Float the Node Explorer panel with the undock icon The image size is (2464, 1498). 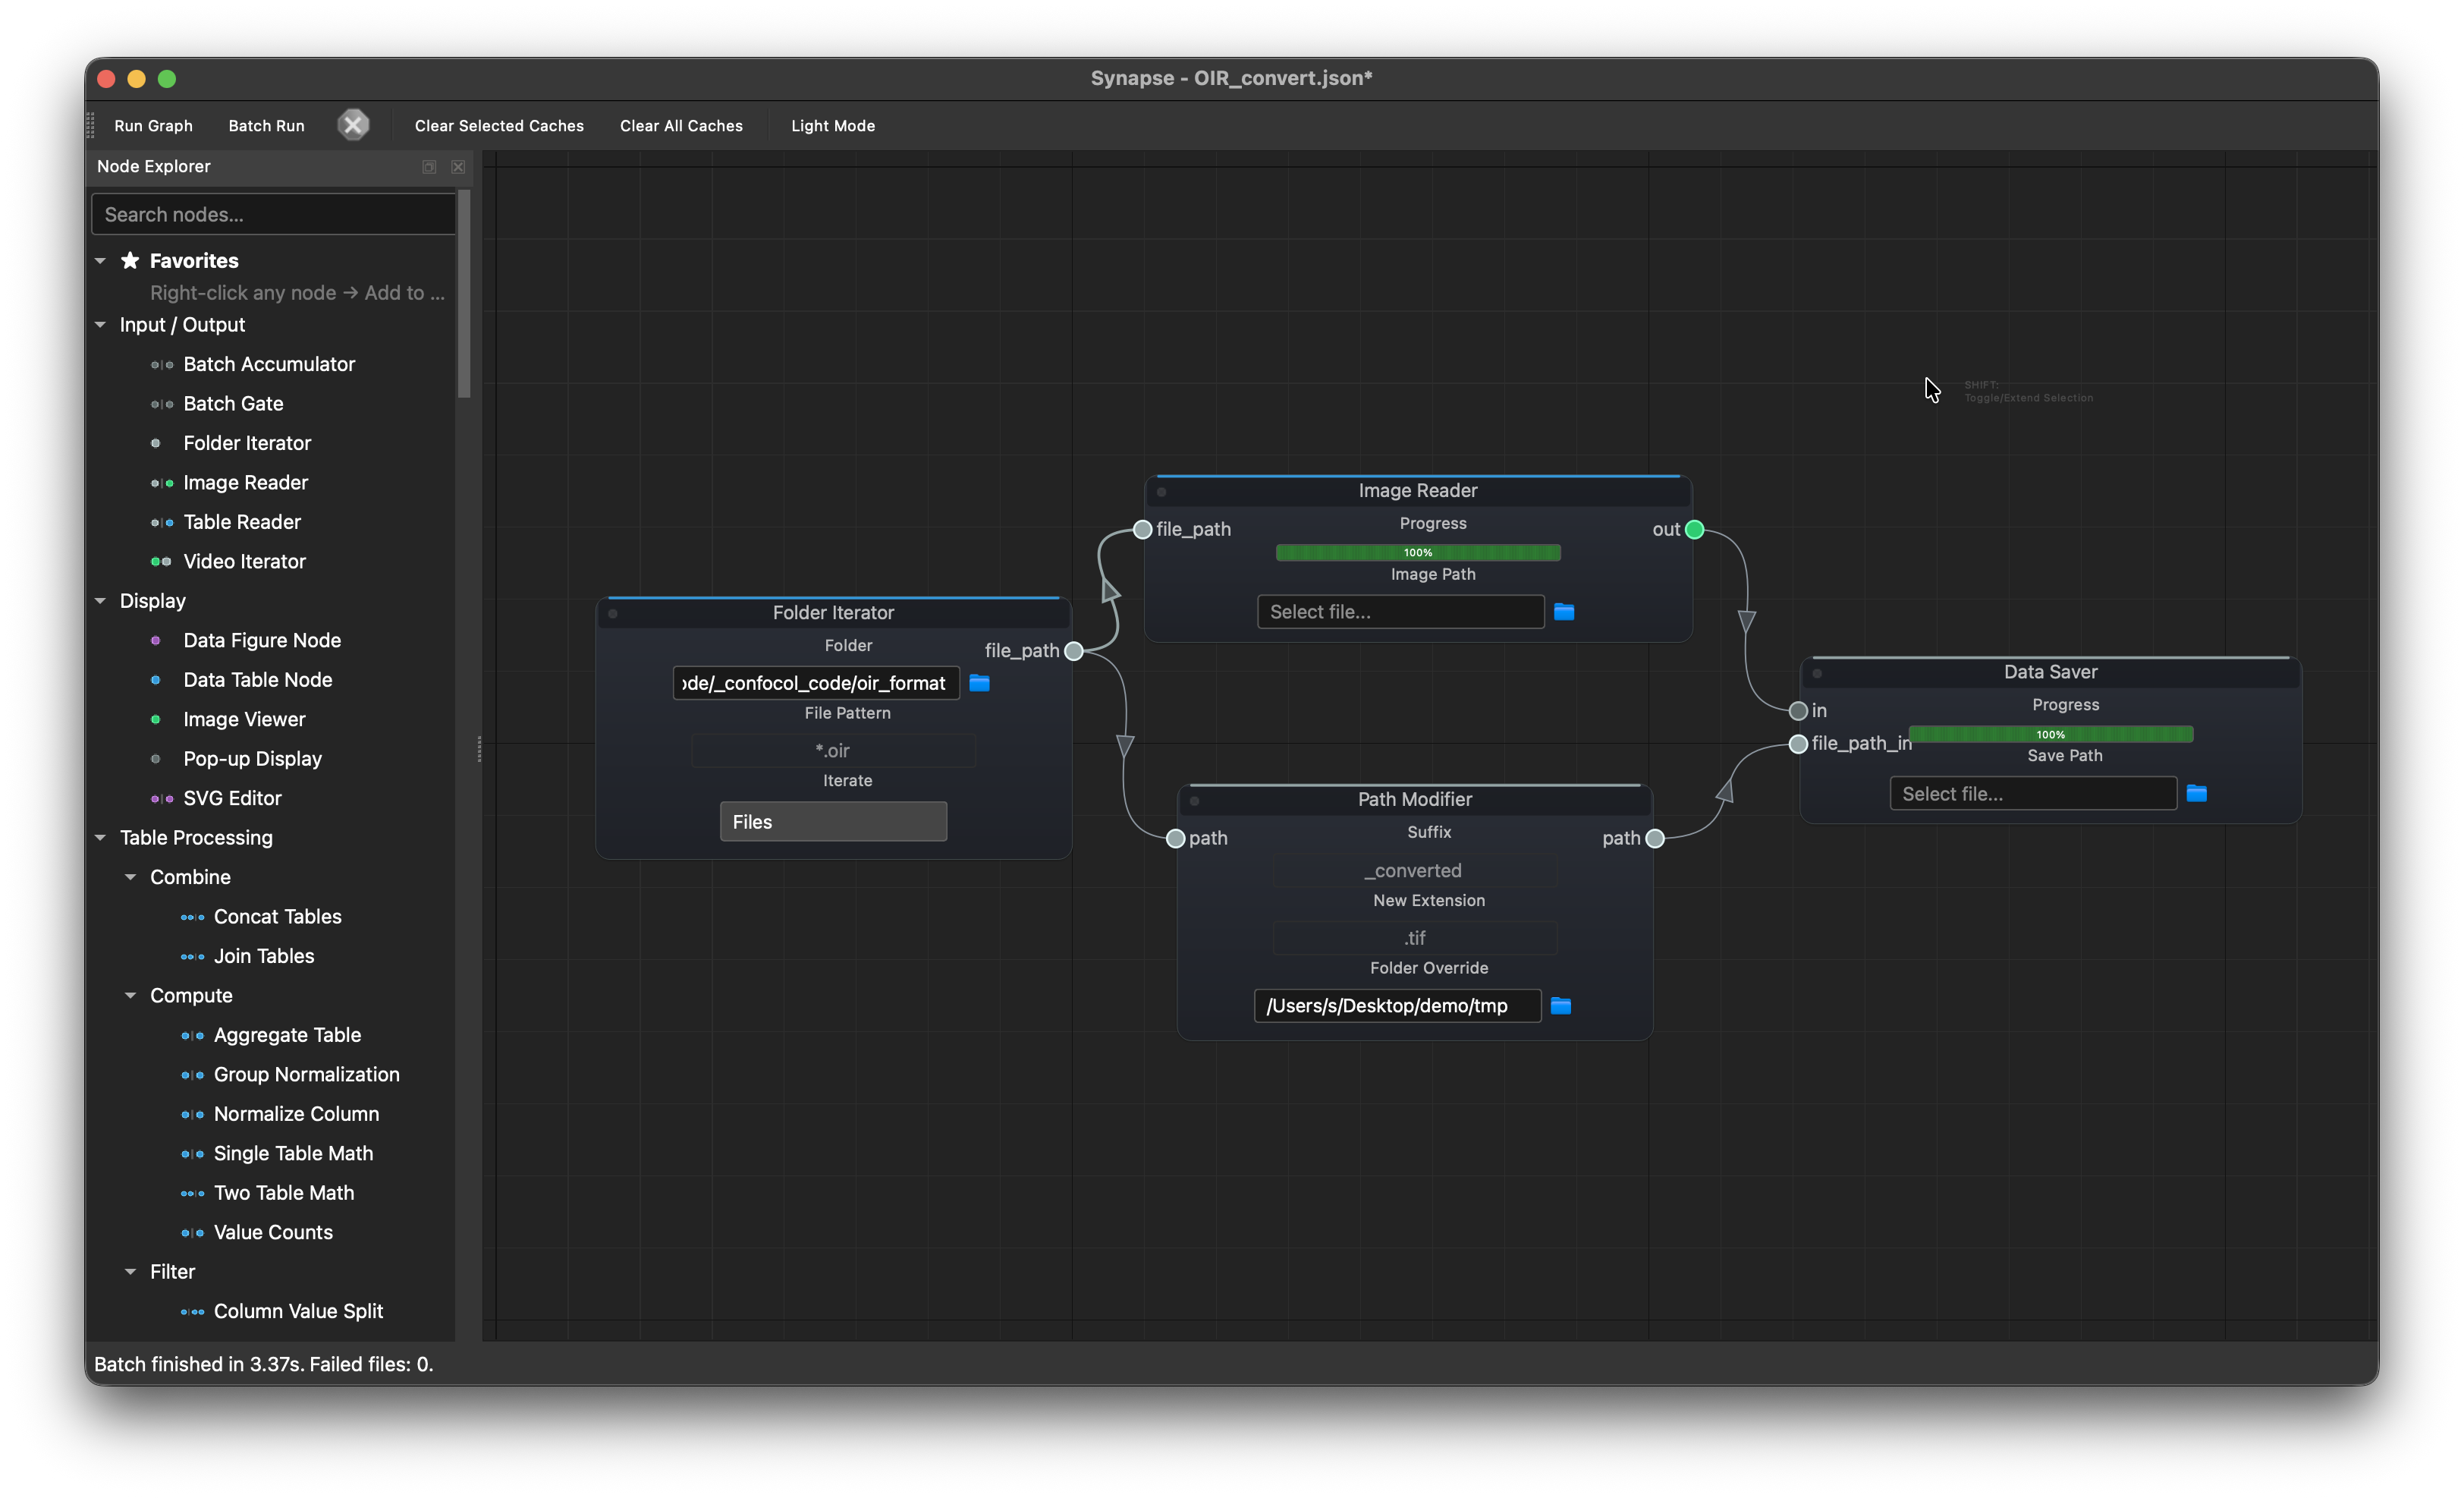[x=429, y=167]
